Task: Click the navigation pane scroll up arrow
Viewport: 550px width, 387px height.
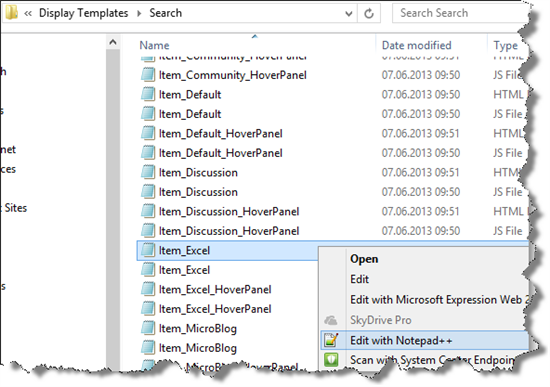Action: [x=113, y=42]
